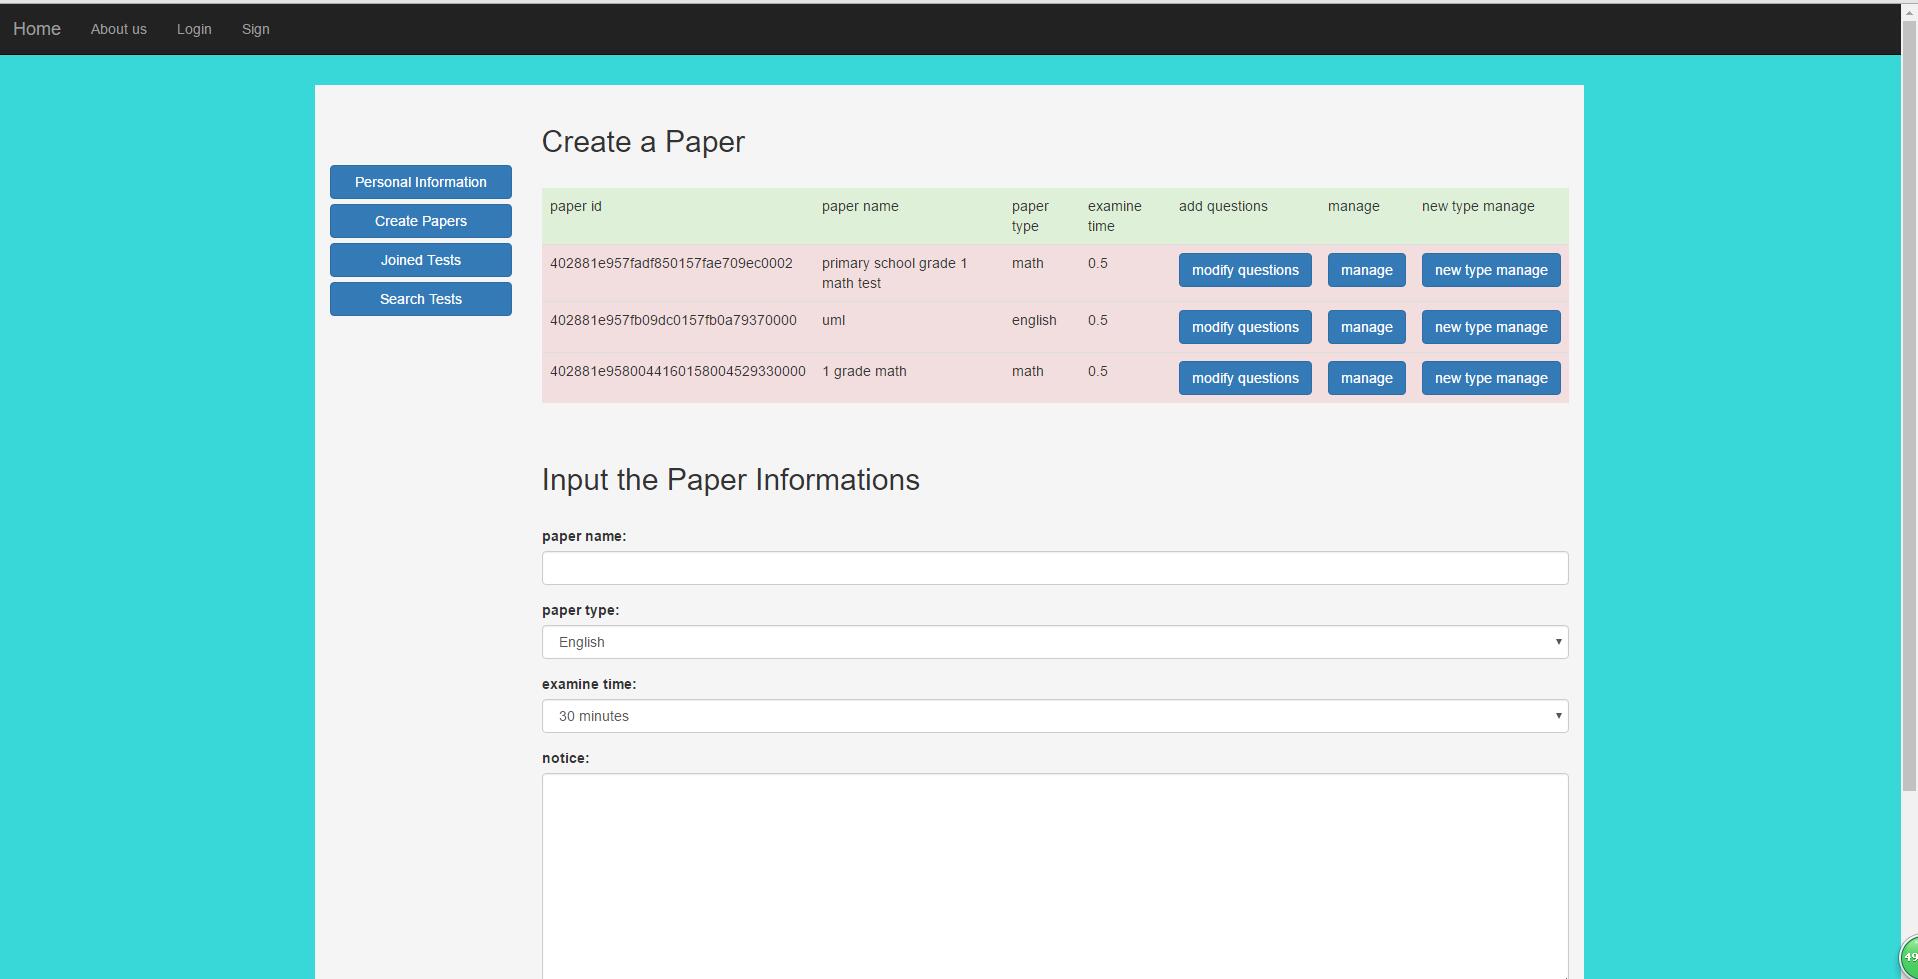Click the 'new type manage' column header

click(x=1478, y=206)
